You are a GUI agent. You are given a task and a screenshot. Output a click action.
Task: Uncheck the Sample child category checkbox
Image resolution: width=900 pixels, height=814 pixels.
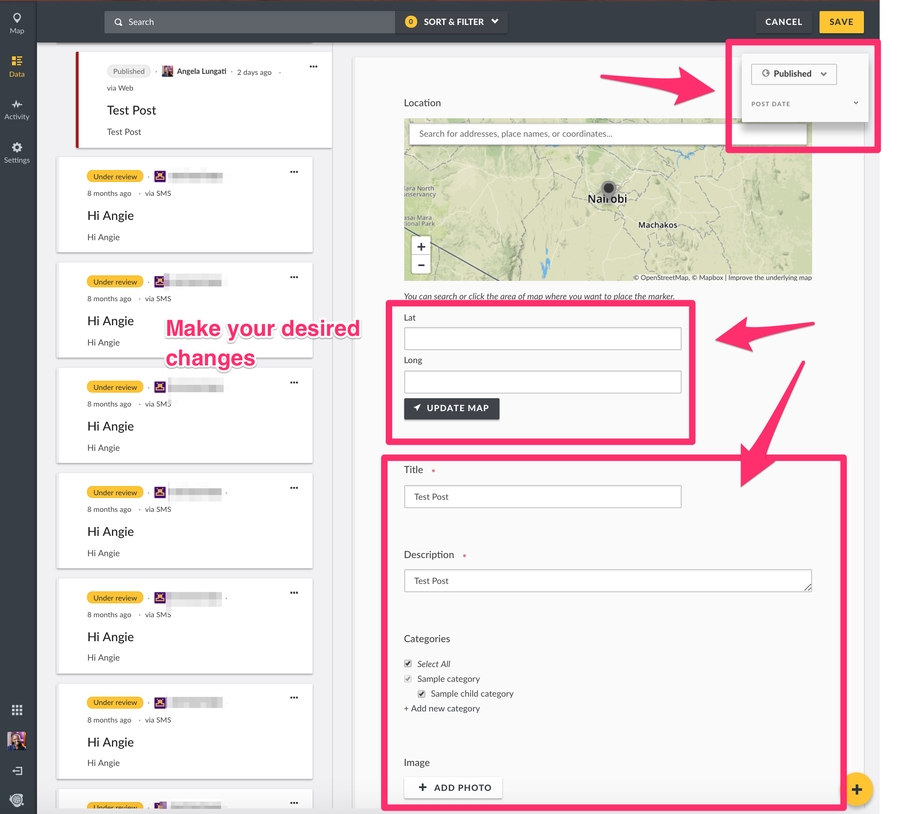(x=422, y=694)
